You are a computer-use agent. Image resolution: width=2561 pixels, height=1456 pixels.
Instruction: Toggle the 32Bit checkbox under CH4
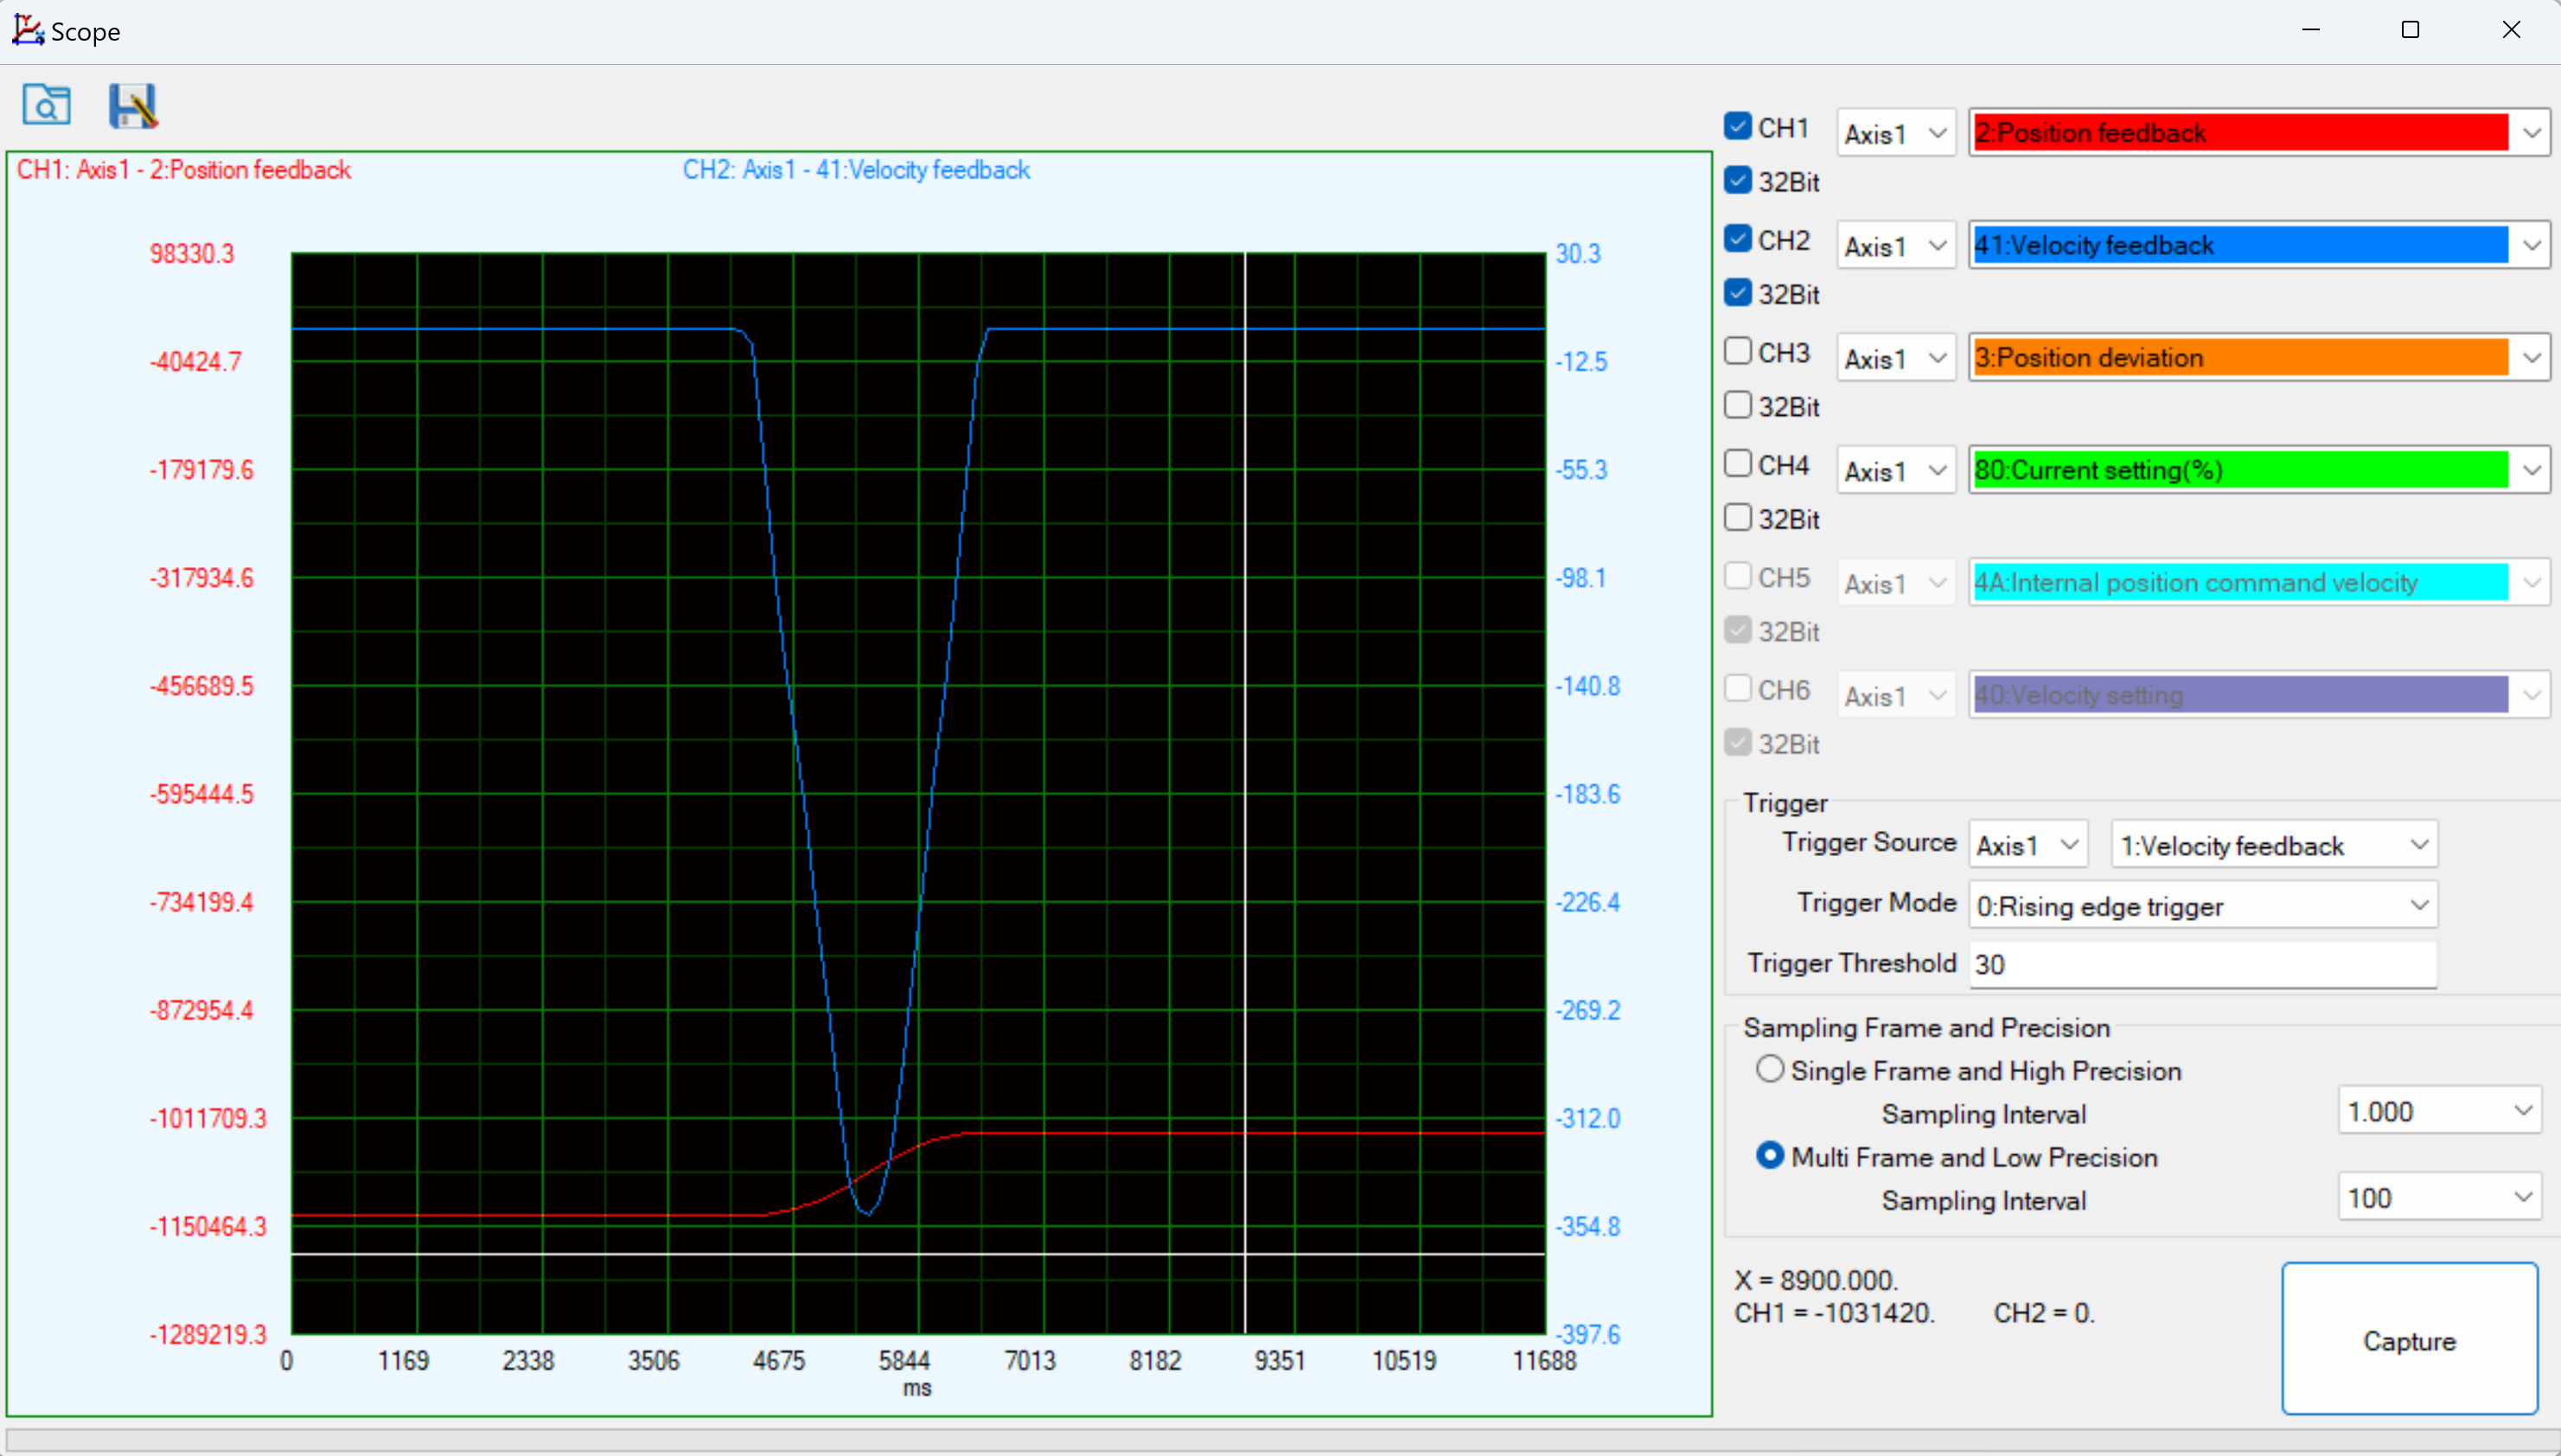tap(1738, 517)
